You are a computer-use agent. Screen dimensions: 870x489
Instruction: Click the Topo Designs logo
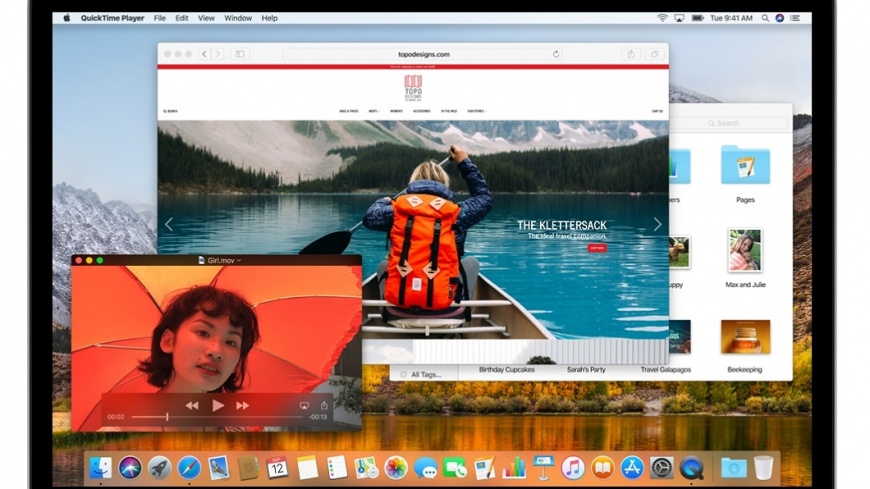(x=413, y=88)
